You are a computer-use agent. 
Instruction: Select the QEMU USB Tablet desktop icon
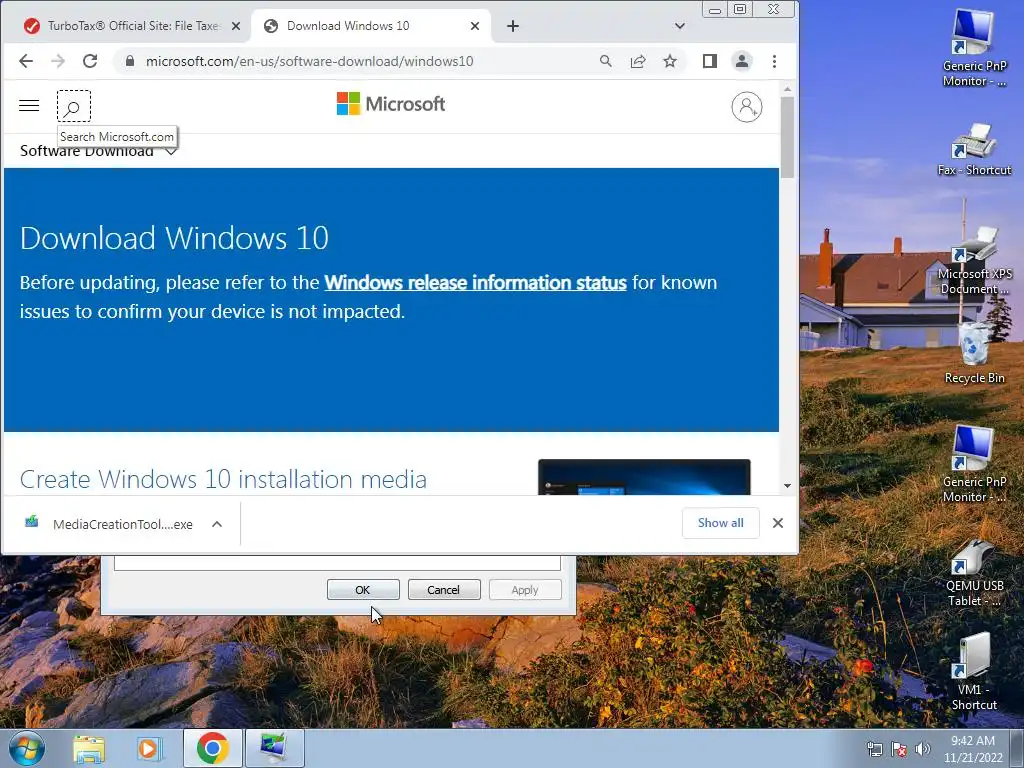974,573
